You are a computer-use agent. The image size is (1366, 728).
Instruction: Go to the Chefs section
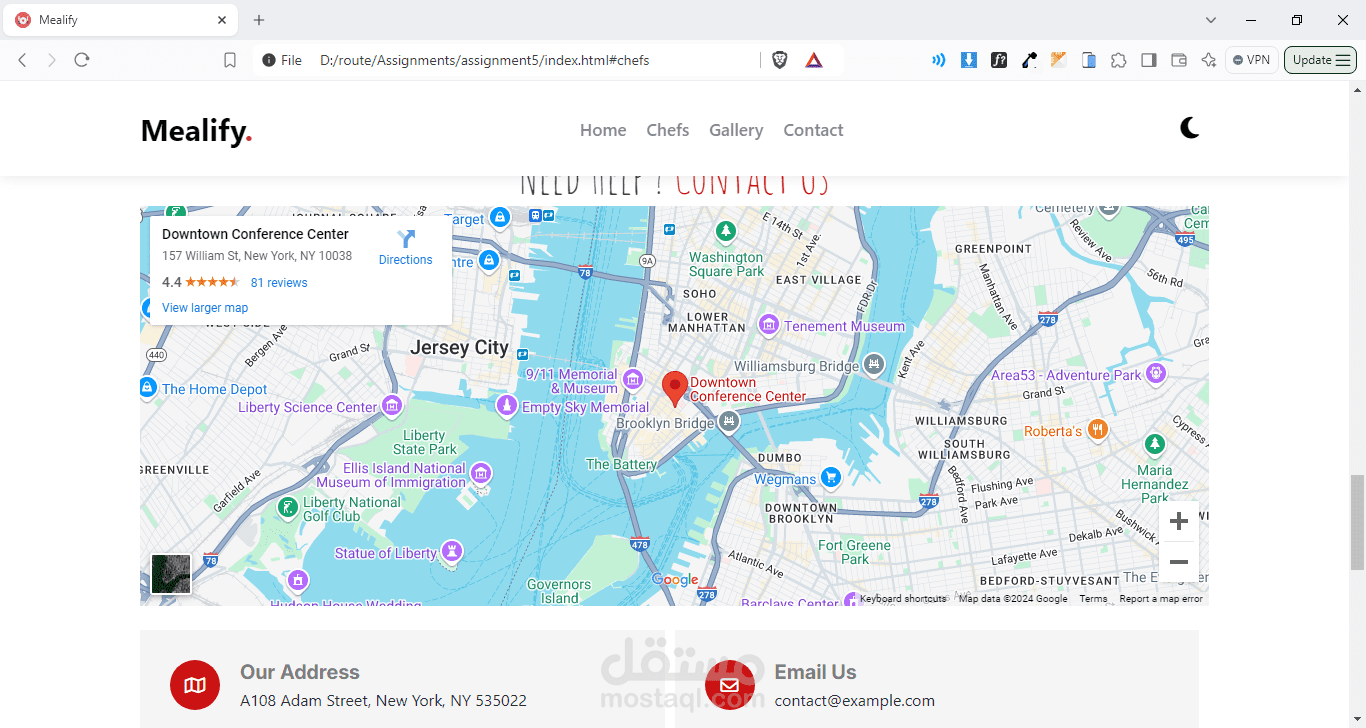pos(668,130)
